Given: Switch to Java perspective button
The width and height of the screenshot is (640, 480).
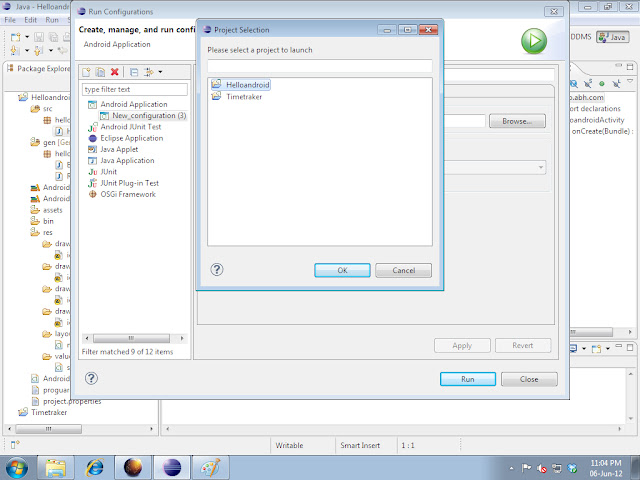Looking at the screenshot, I should coord(613,37).
